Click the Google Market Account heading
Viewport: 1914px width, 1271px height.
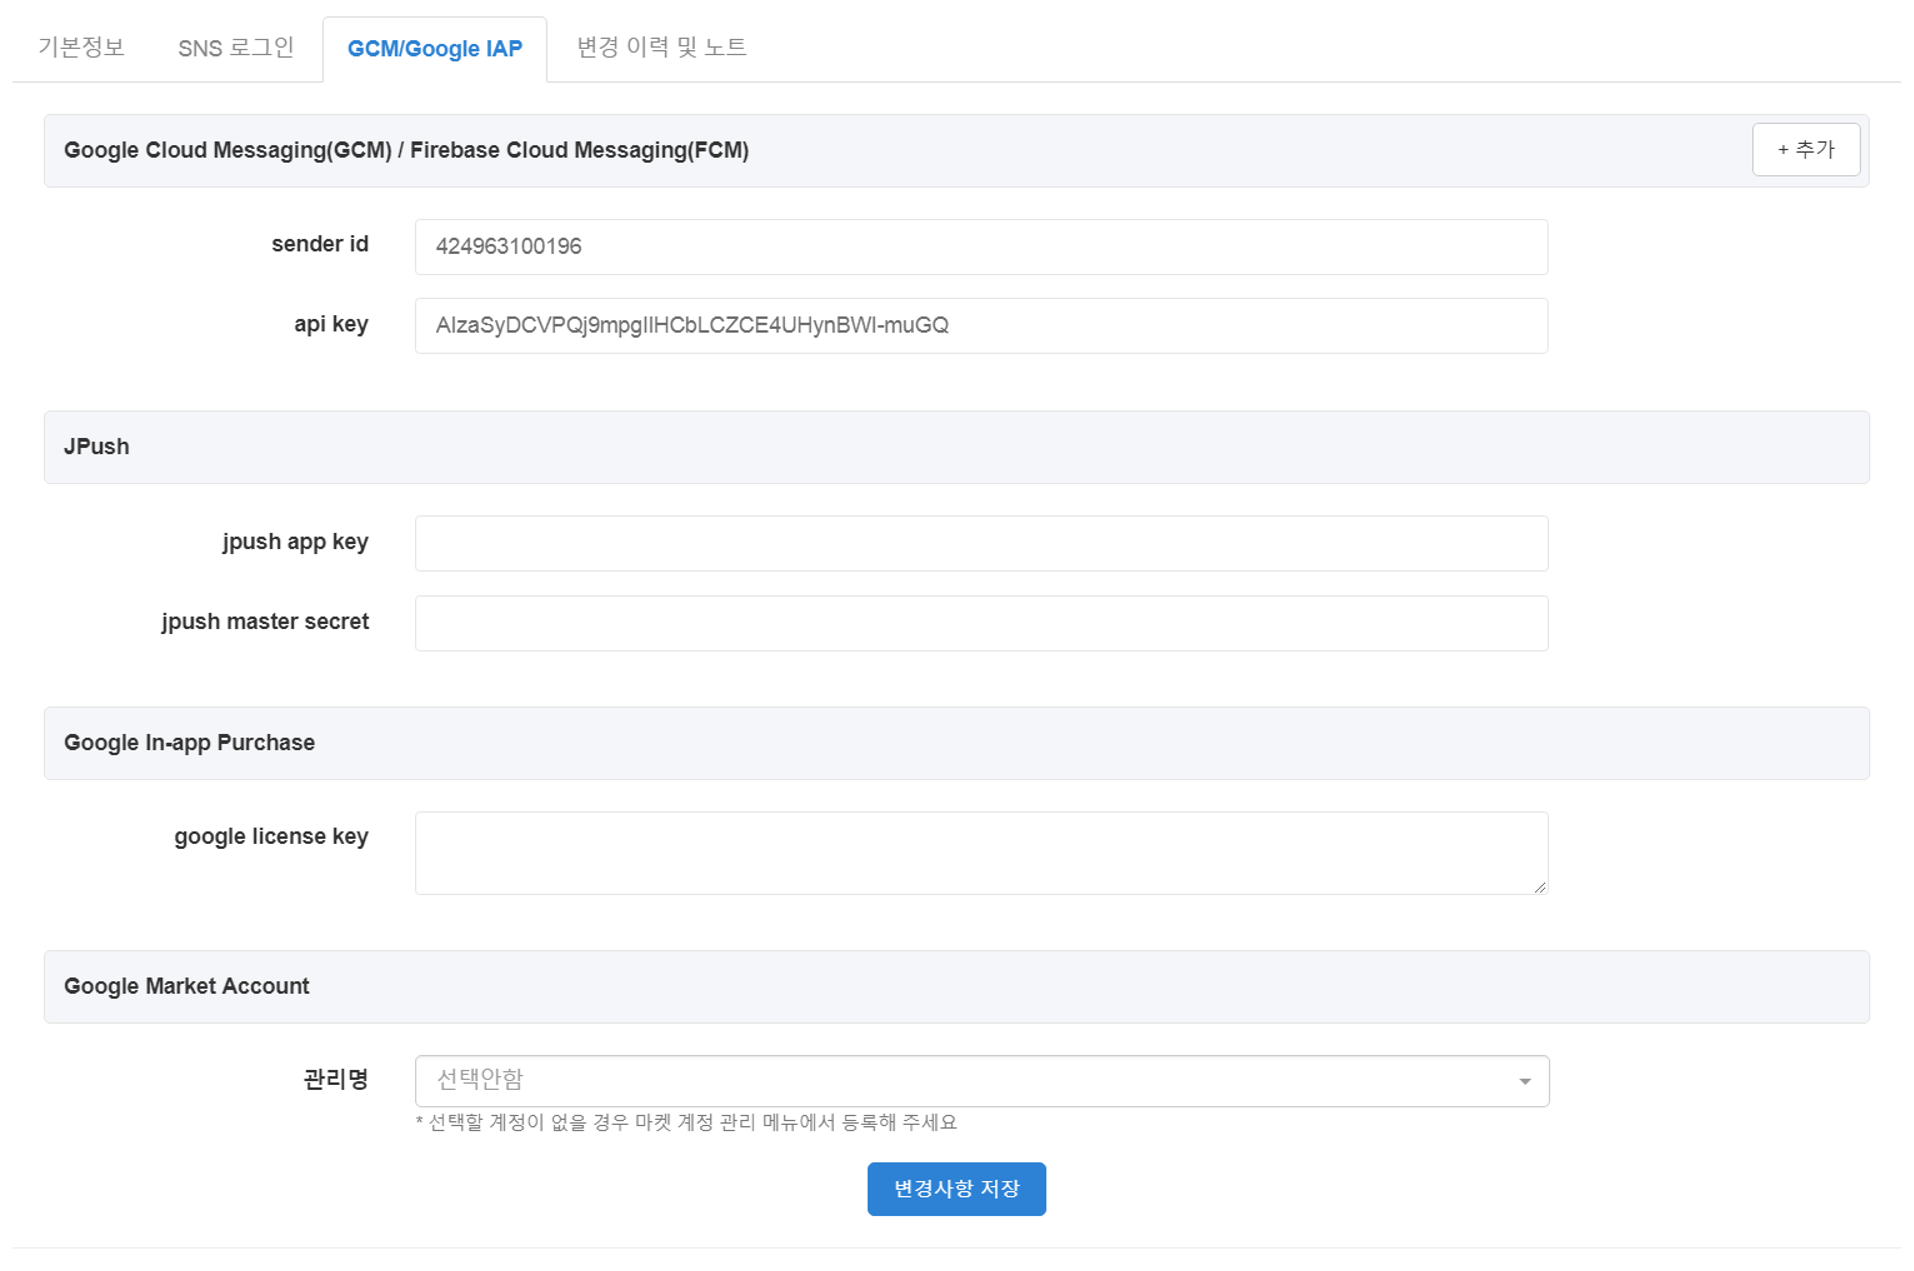[186, 986]
